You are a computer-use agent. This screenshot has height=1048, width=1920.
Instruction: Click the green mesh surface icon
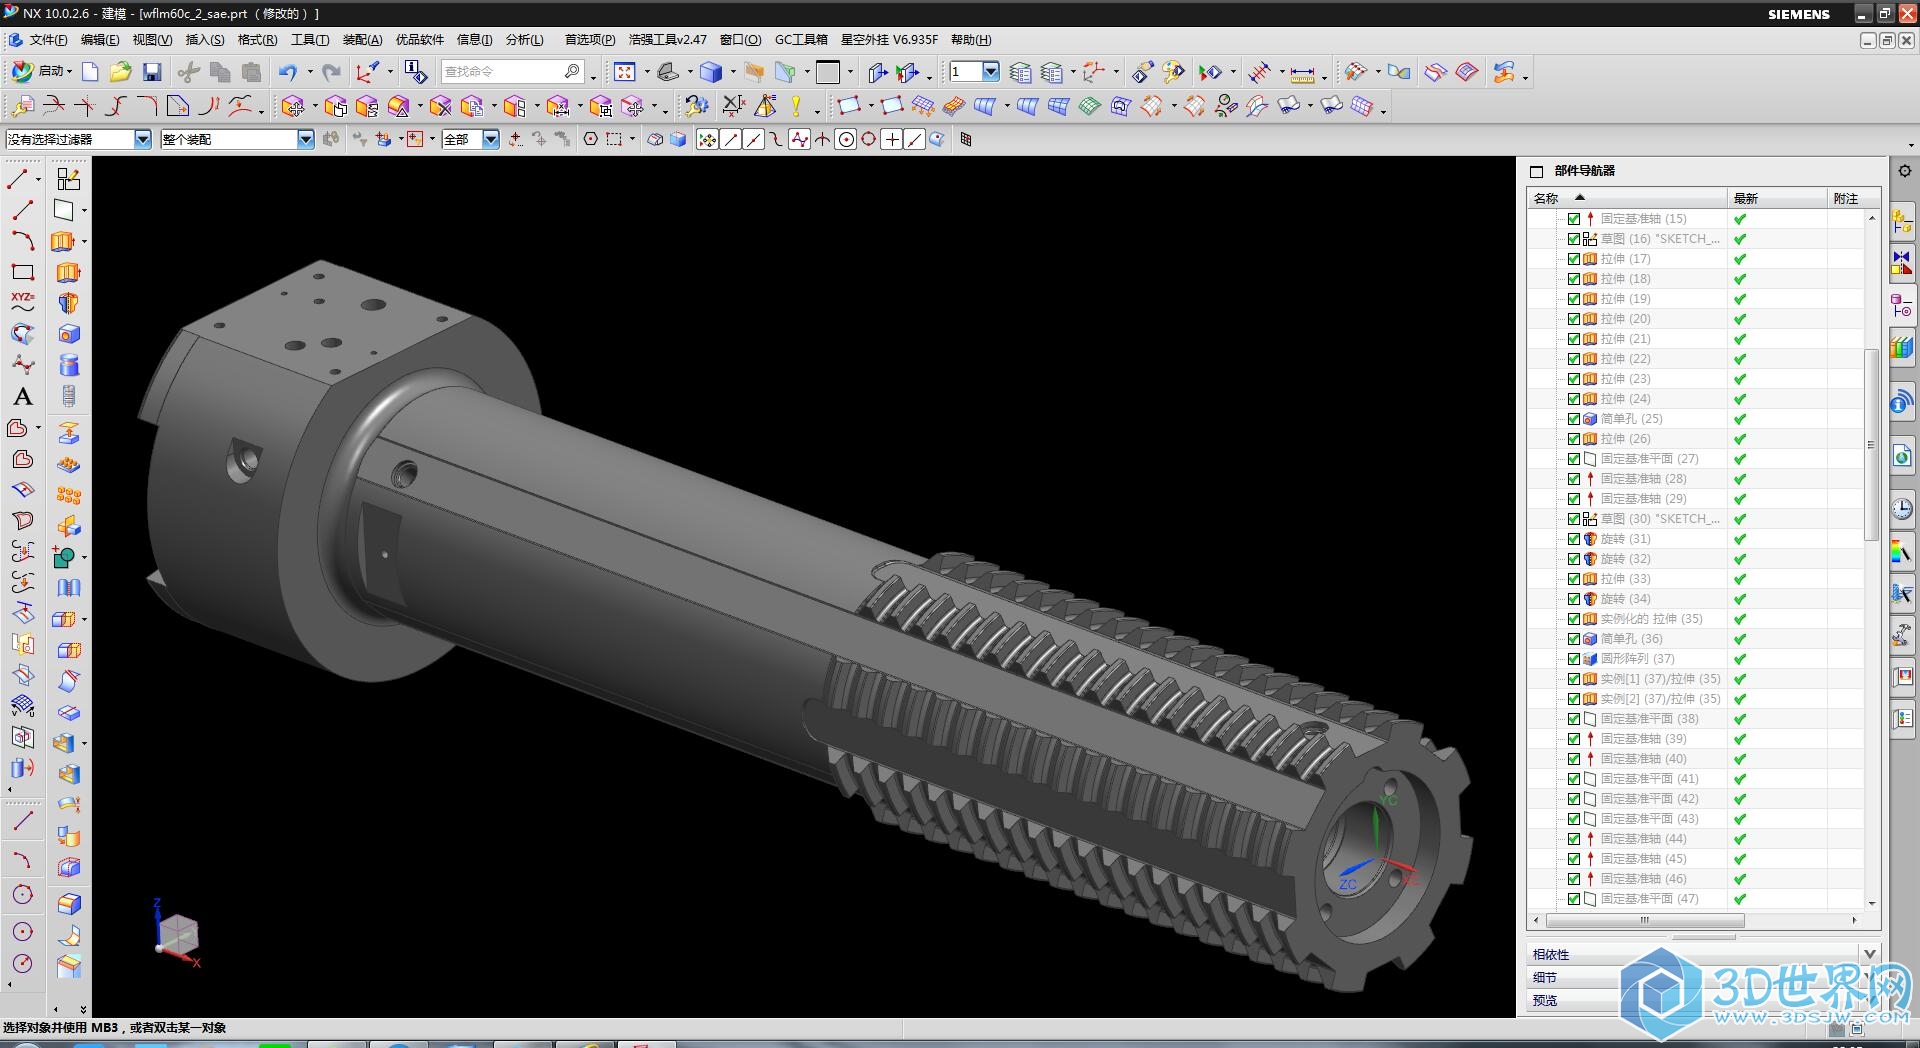click(x=1090, y=106)
